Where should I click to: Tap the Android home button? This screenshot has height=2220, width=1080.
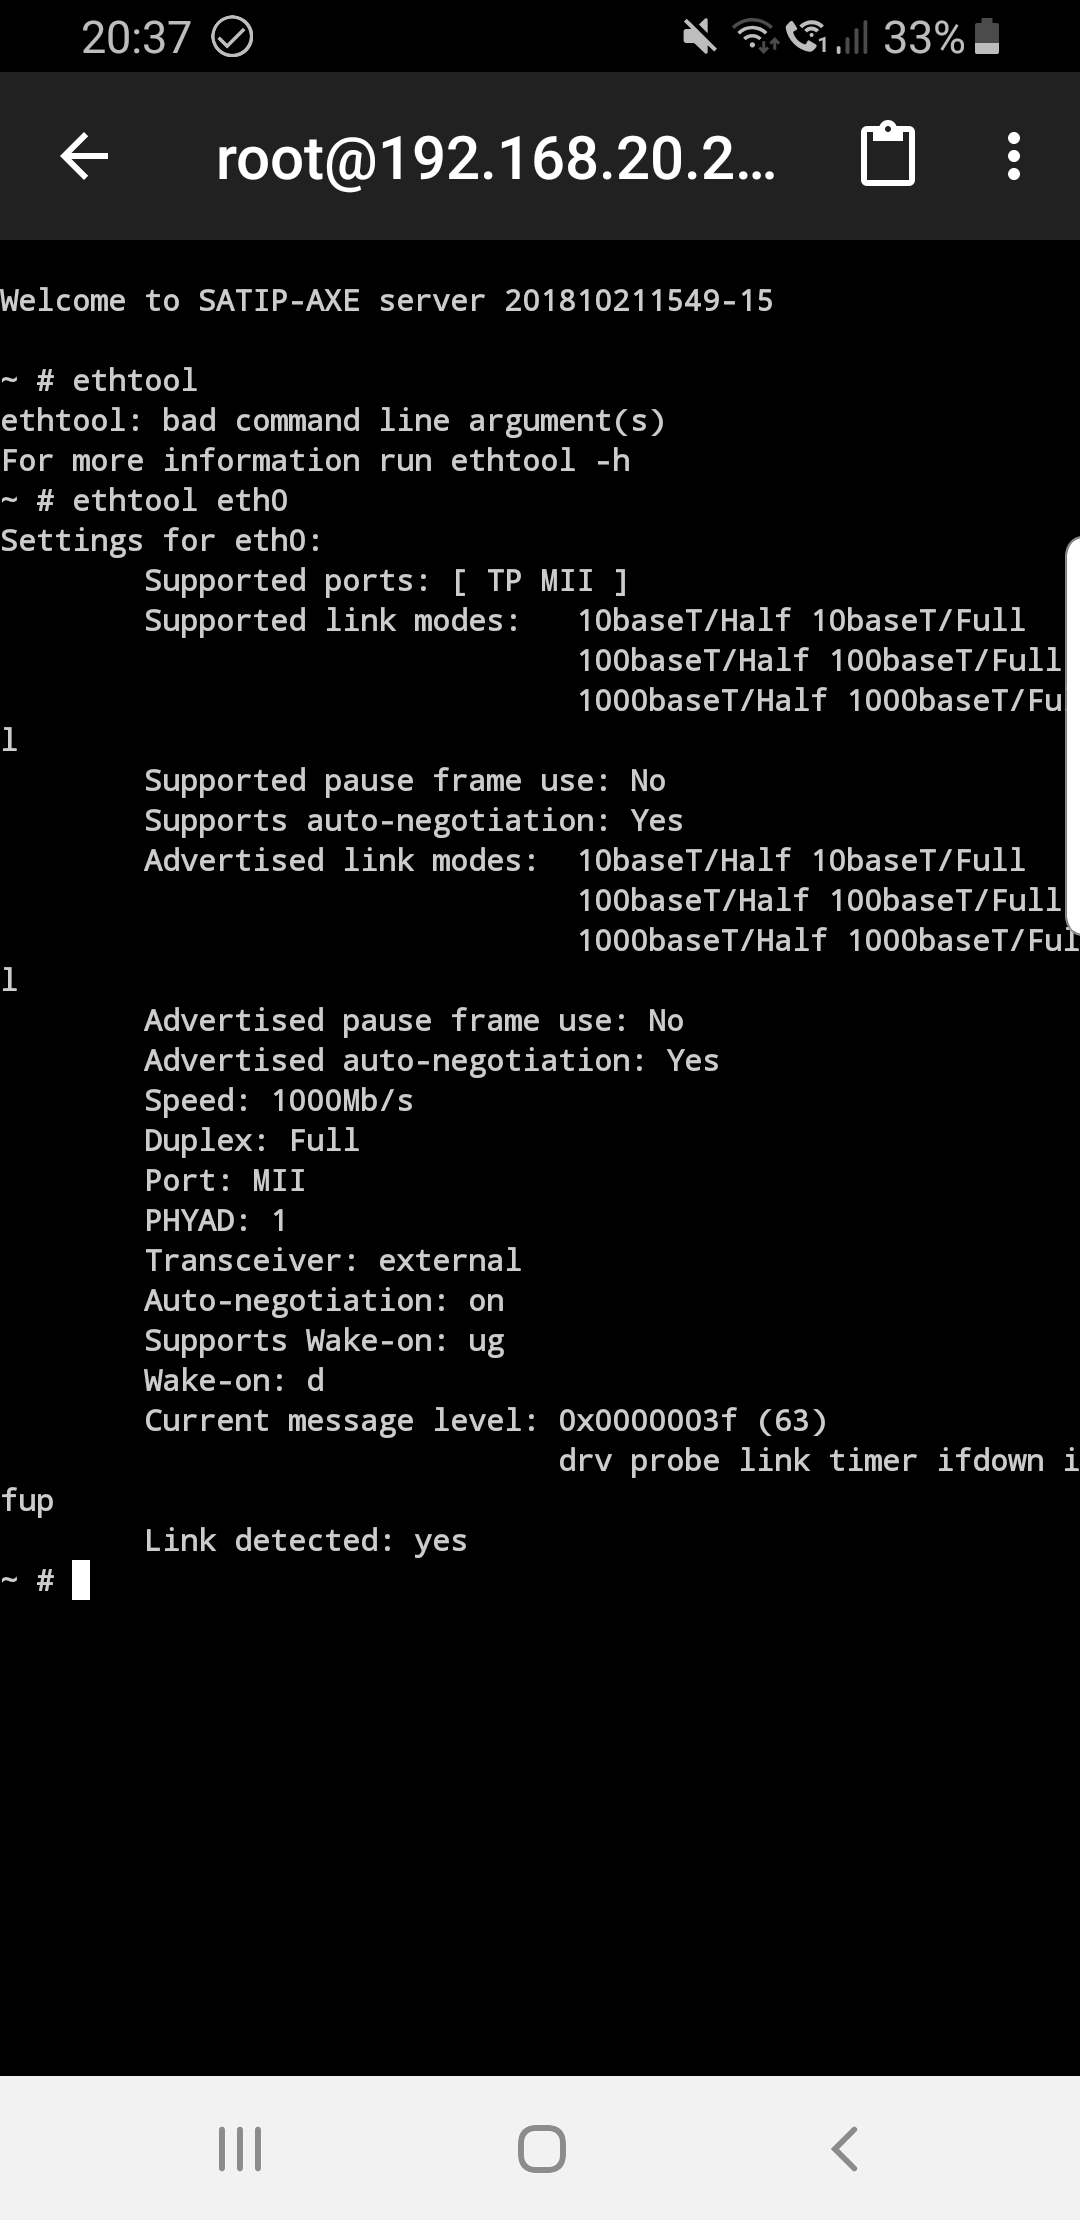point(542,2148)
